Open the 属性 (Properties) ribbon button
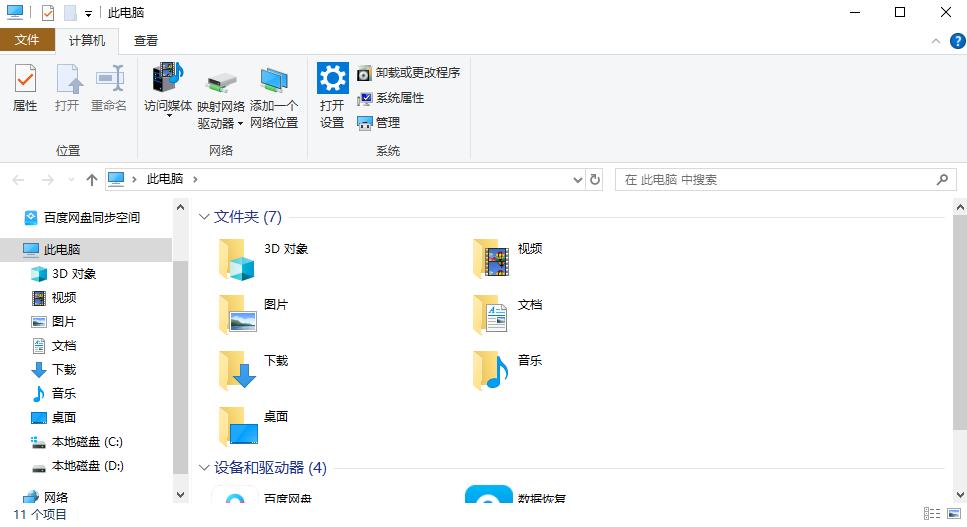Viewport: 967px width, 527px height. (x=25, y=88)
